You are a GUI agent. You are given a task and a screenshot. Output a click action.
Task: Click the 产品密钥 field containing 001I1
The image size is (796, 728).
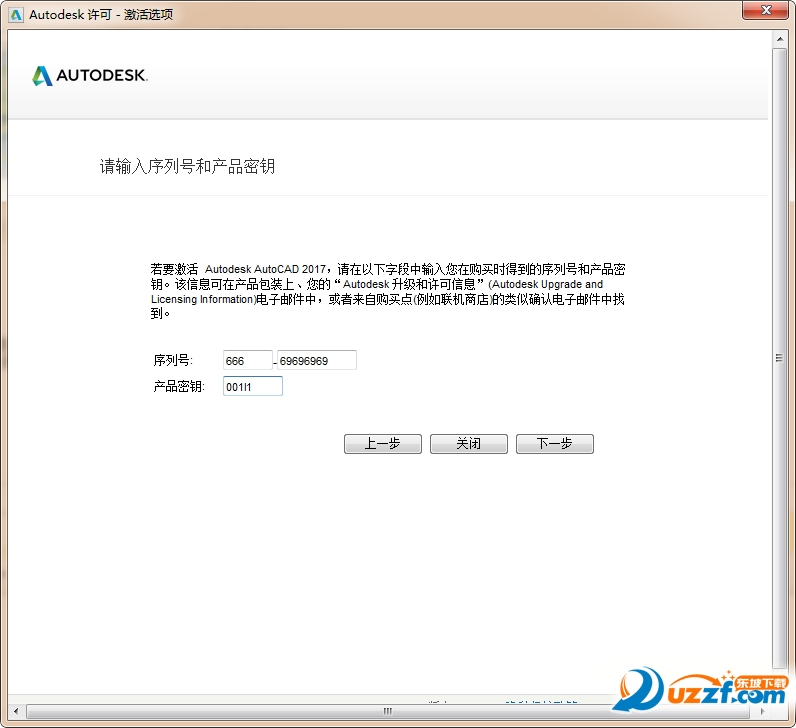253,386
